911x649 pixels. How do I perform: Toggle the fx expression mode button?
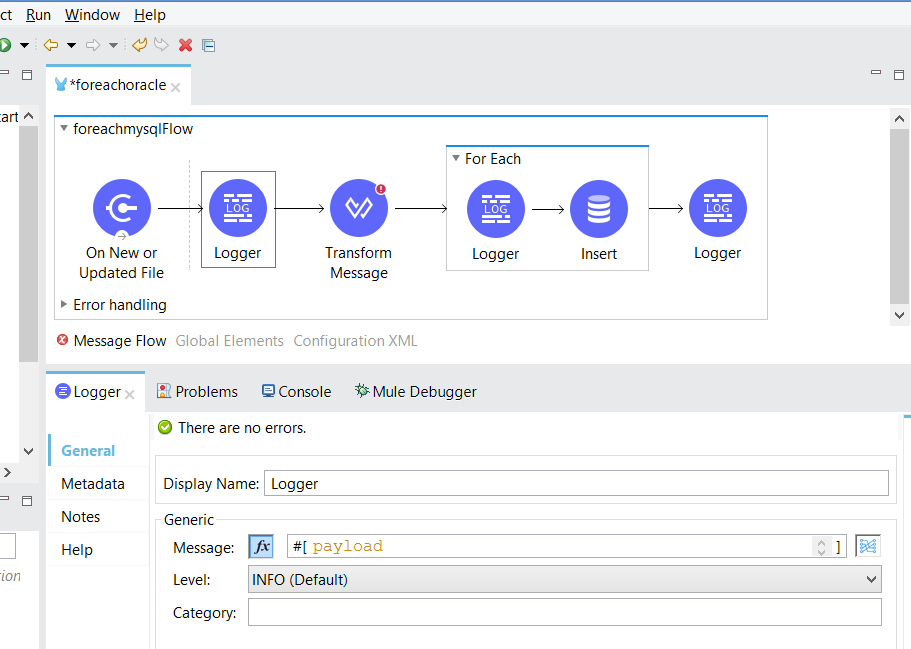(261, 546)
